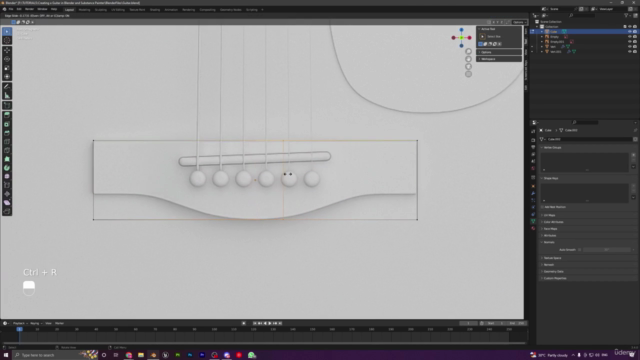
Task: Toggle Collection visibility eye icon
Action: 629,27
